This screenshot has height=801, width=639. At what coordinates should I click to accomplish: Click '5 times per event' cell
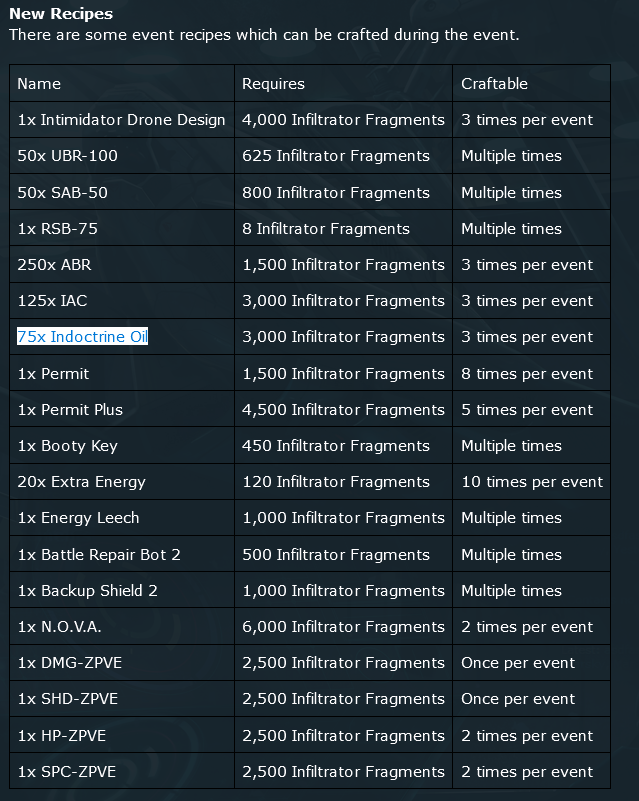coord(531,409)
